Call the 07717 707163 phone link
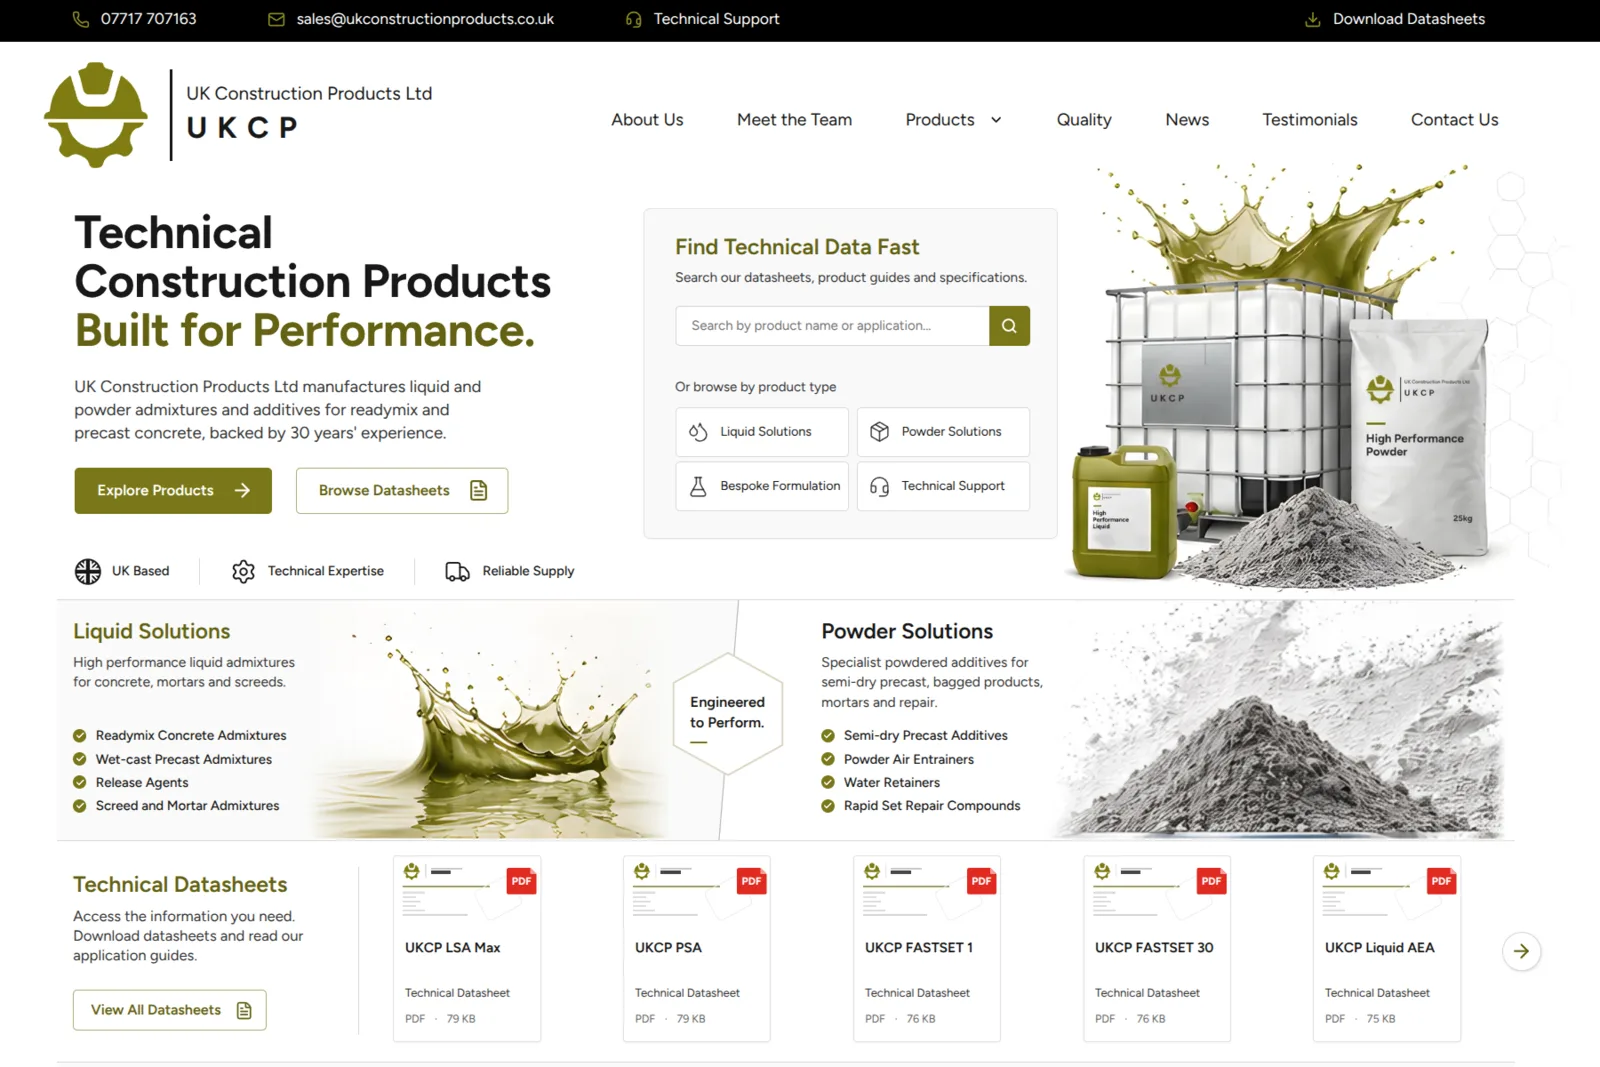The height and width of the screenshot is (1067, 1600). [x=148, y=19]
